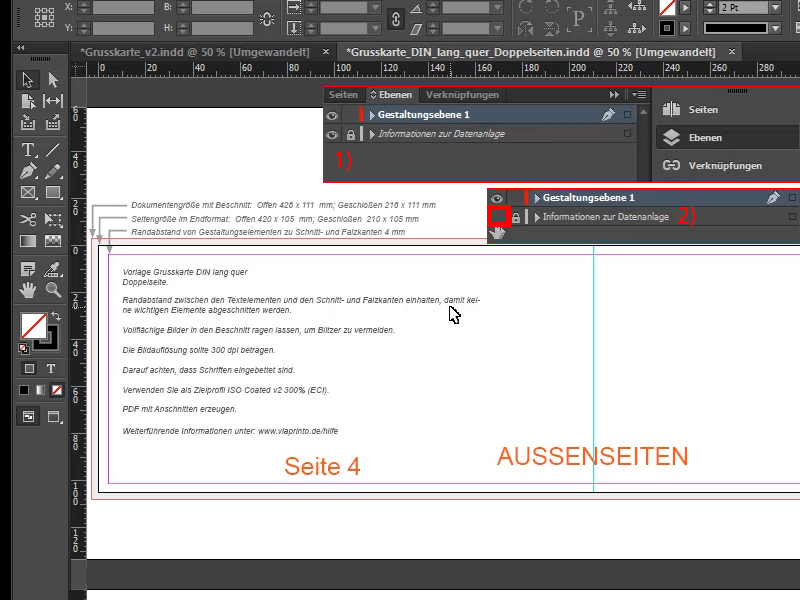
Task: Toggle constrain proportions for width and height
Action: pyautogui.click(x=267, y=19)
